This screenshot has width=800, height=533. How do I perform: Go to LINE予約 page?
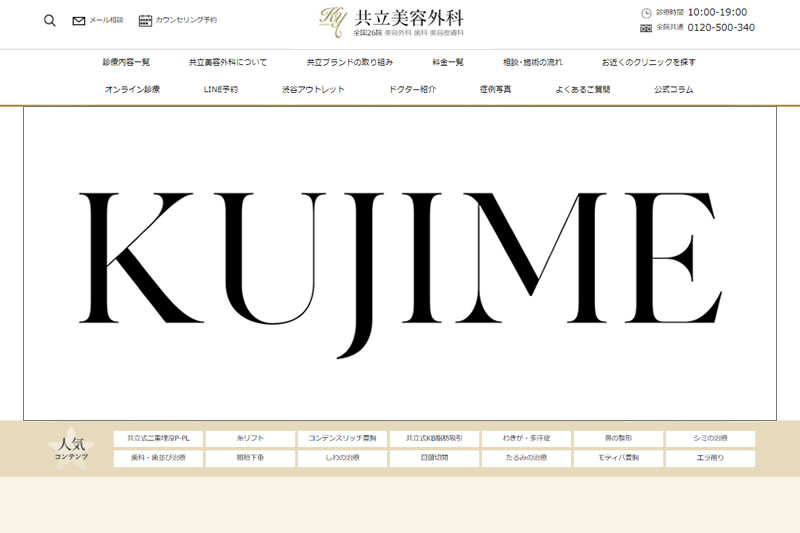point(220,89)
